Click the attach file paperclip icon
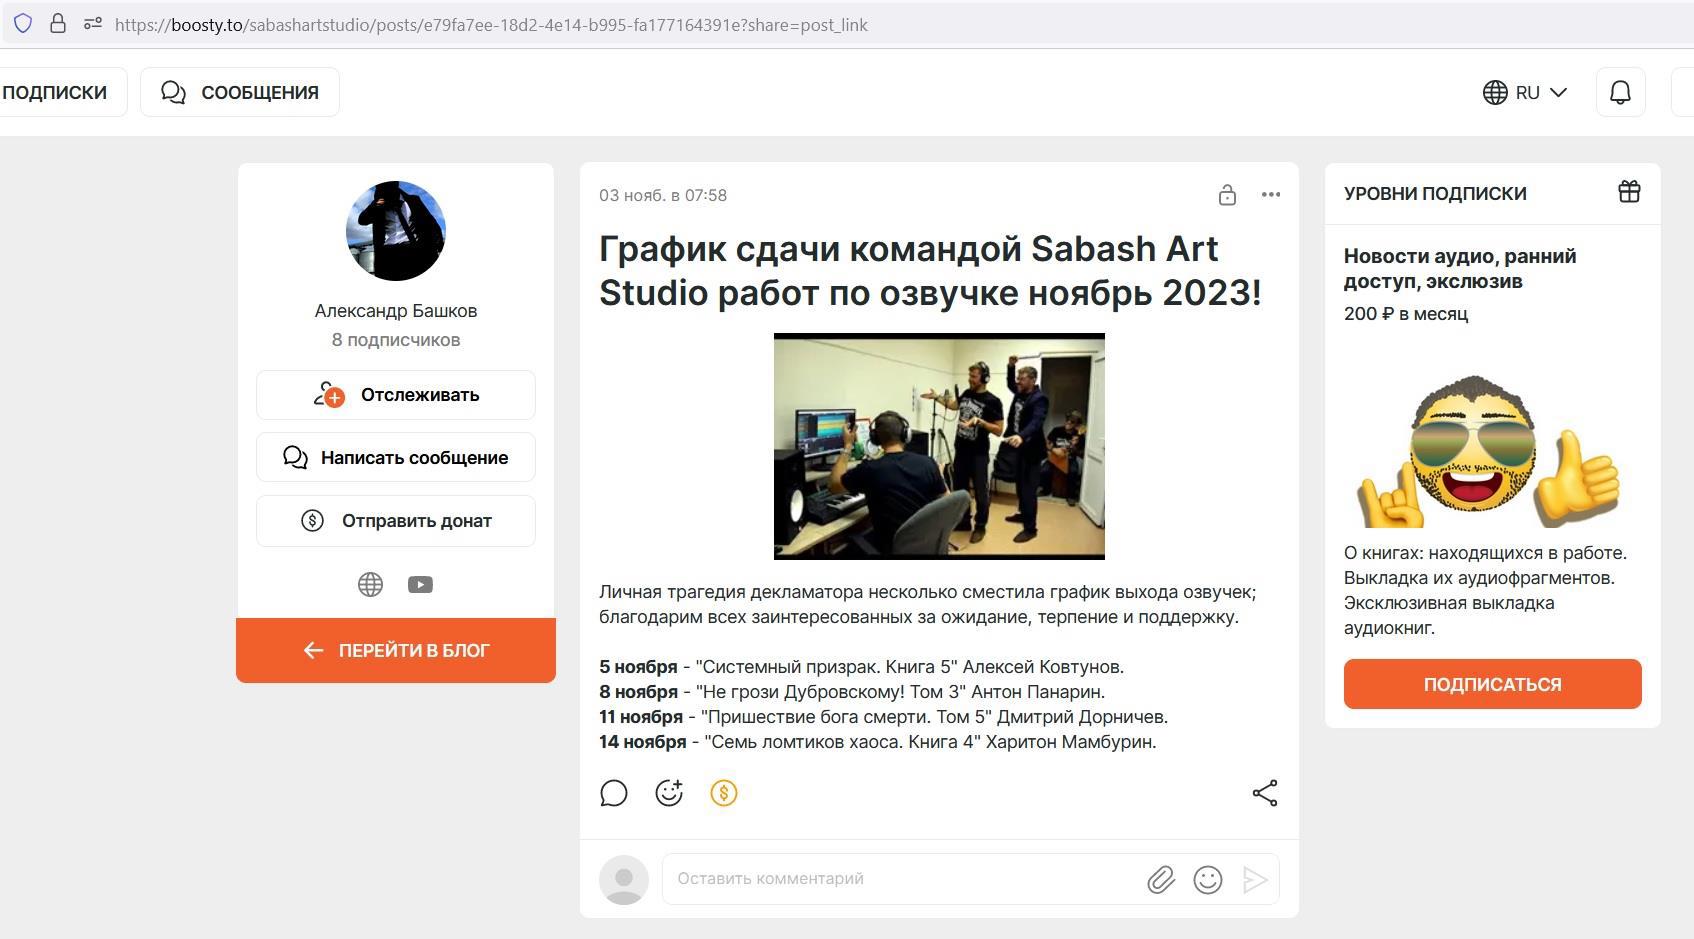Viewport: 1694px width, 939px height. coord(1160,880)
